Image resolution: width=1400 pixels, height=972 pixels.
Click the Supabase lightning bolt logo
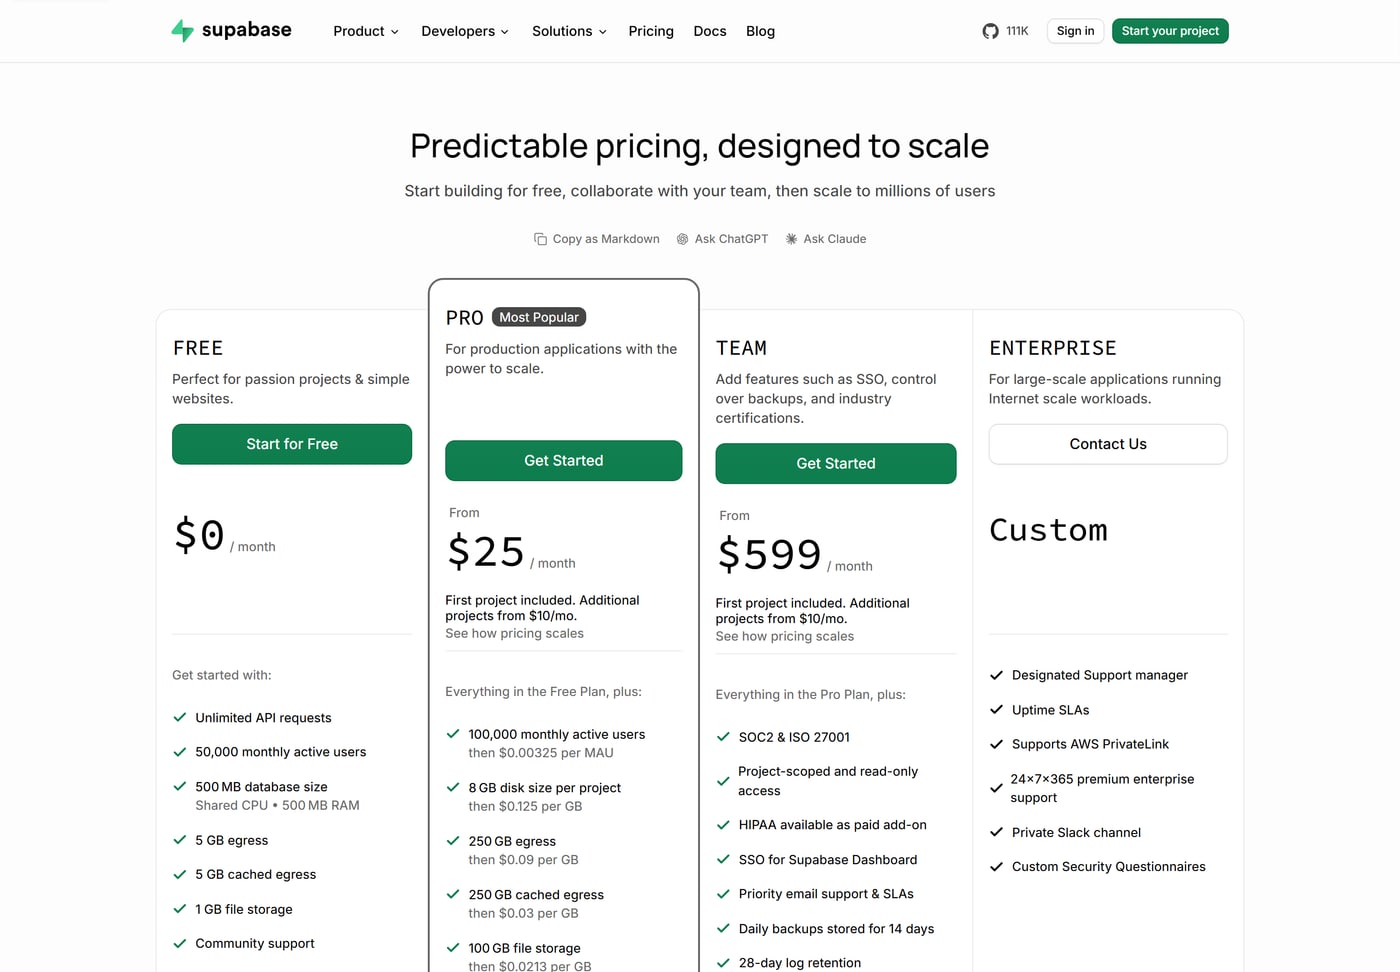point(182,31)
